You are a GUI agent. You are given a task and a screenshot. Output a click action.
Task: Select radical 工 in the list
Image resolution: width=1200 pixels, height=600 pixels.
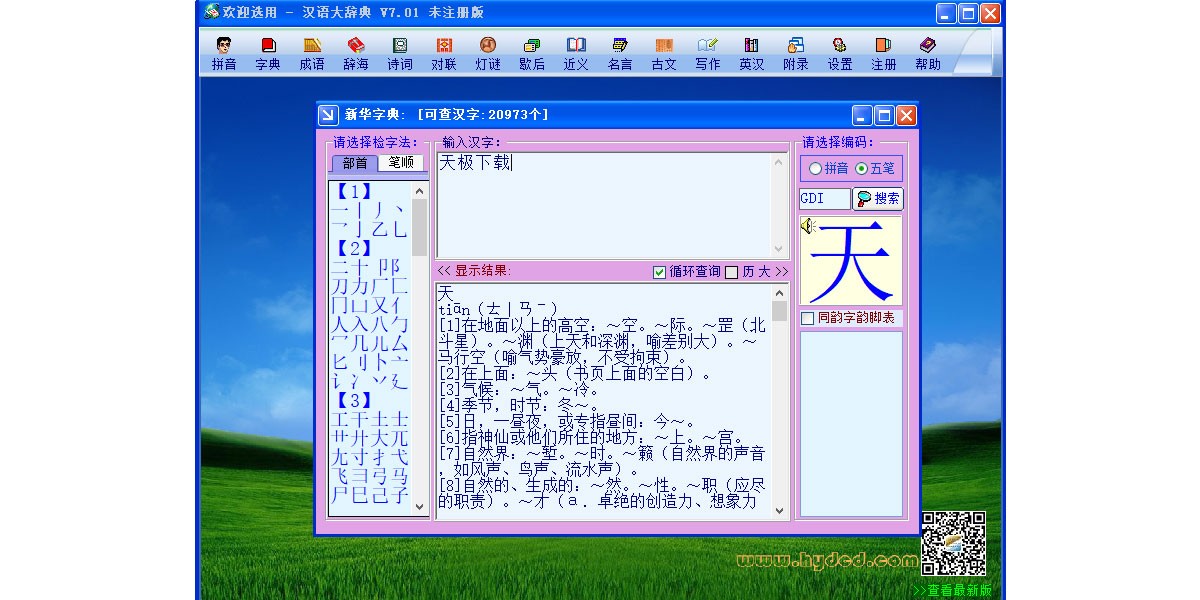click(341, 419)
